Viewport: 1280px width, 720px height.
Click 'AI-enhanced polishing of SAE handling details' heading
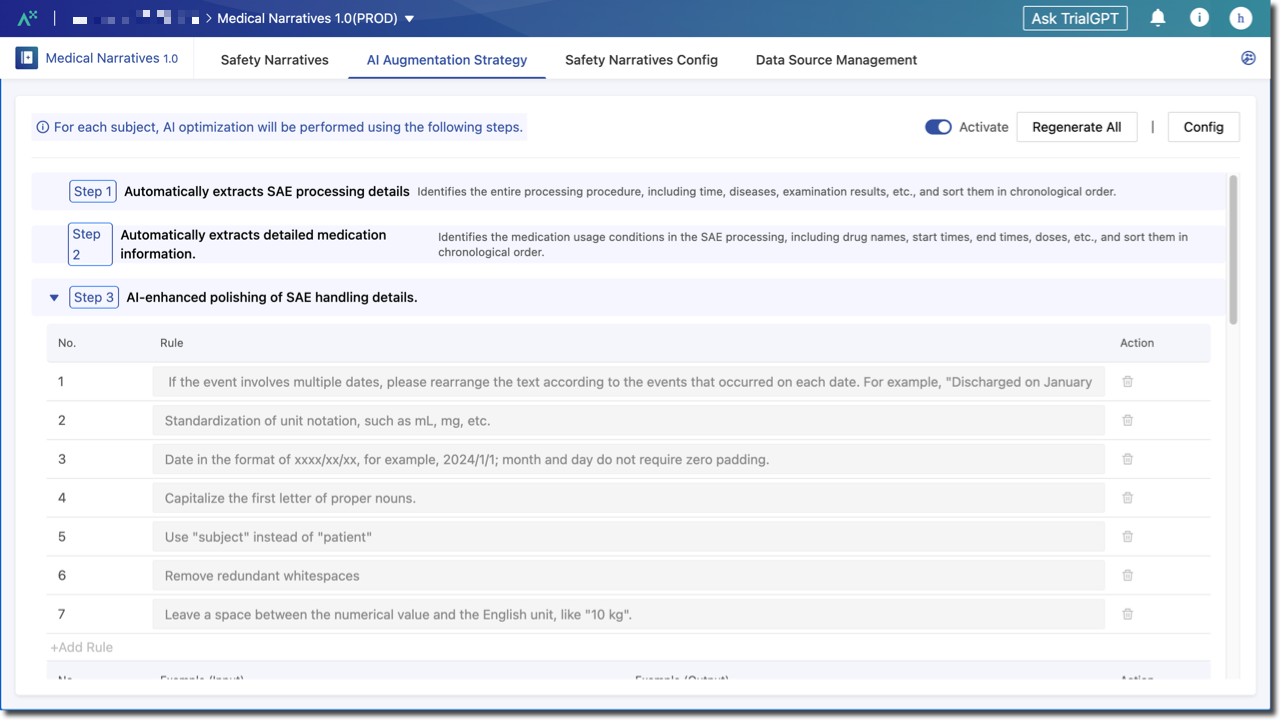click(x=272, y=297)
